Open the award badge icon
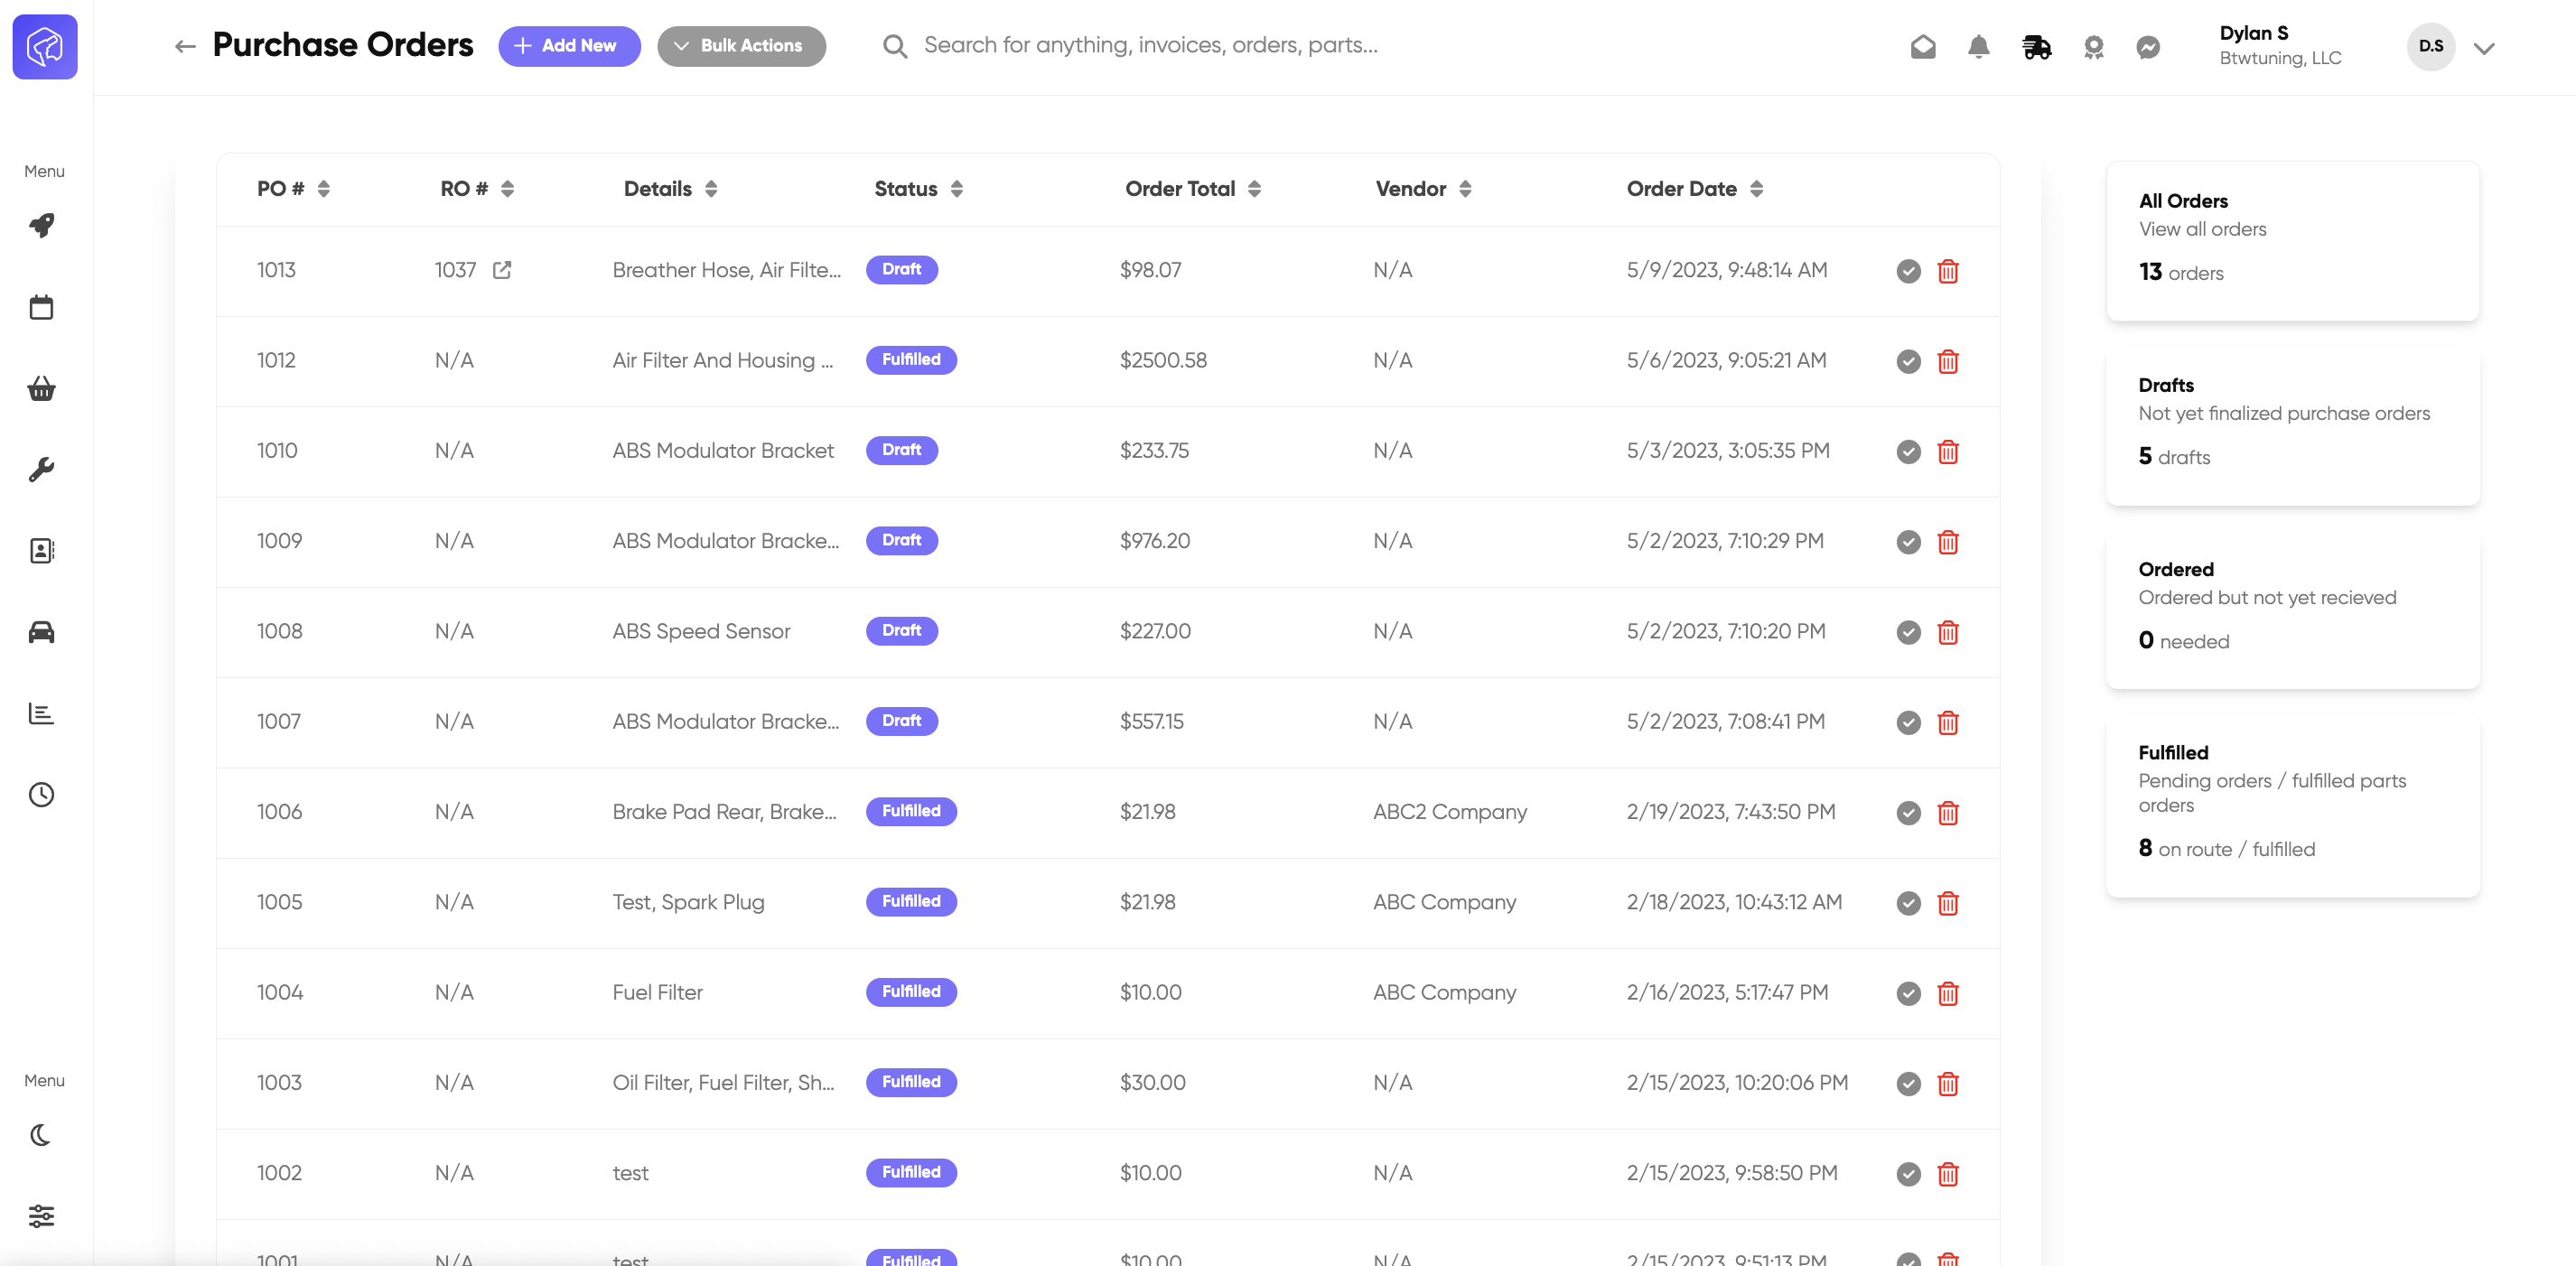 tap(2094, 47)
